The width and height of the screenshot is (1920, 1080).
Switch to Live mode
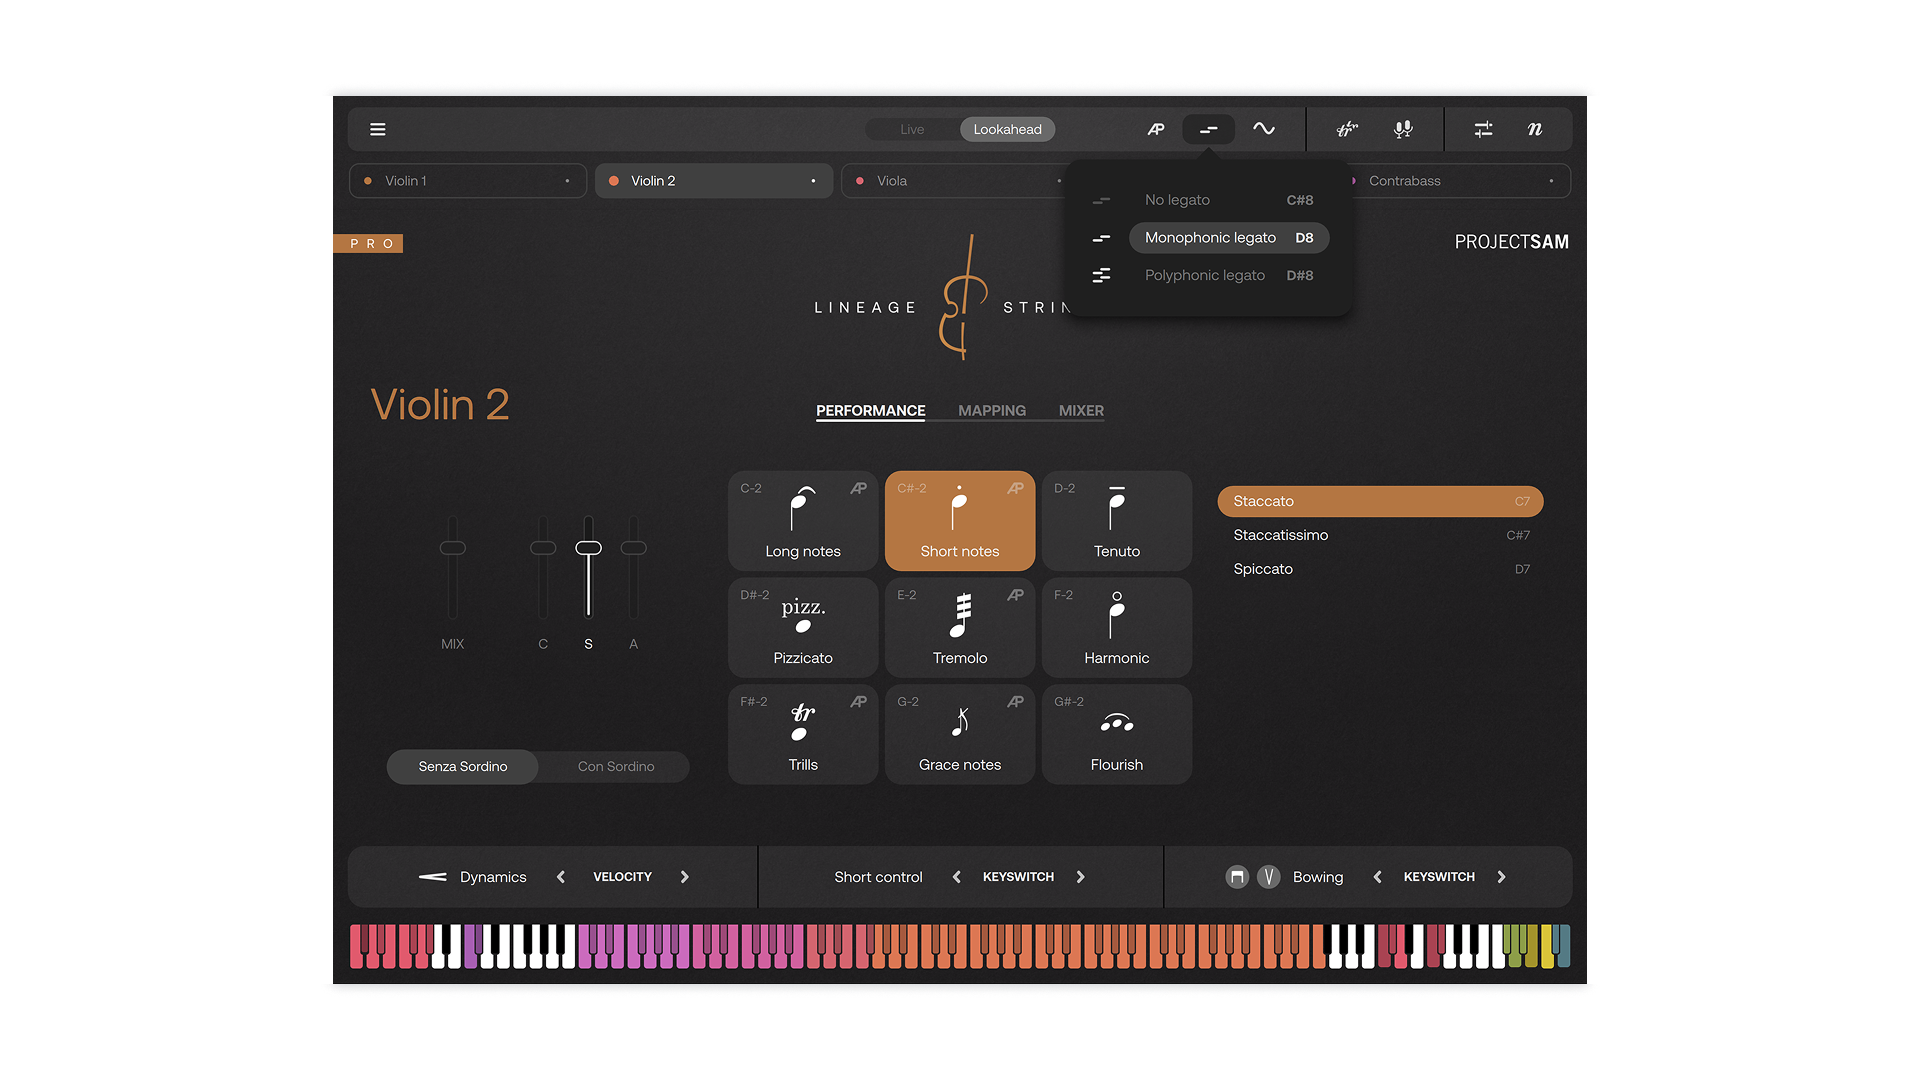click(912, 129)
